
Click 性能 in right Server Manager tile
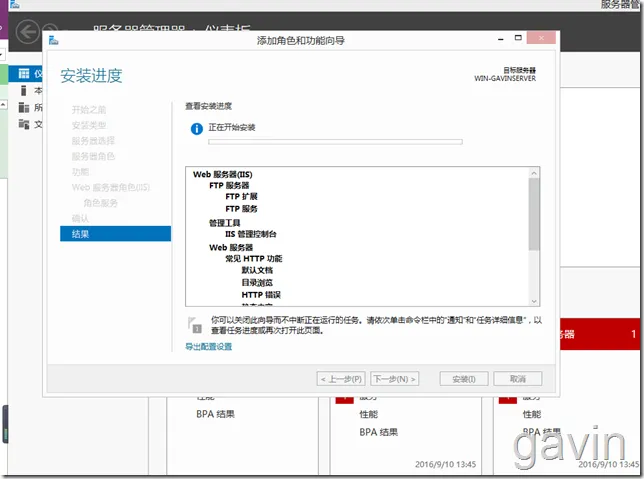pyautogui.click(x=532, y=414)
